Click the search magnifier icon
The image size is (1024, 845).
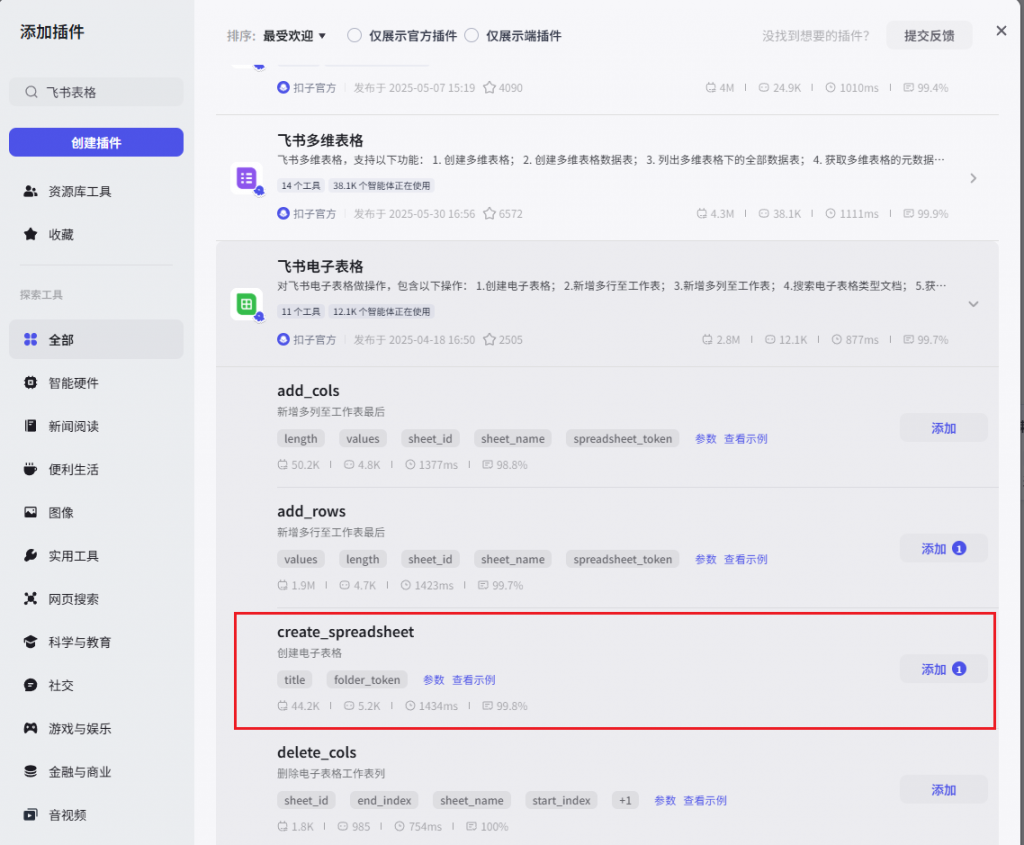pos(31,92)
